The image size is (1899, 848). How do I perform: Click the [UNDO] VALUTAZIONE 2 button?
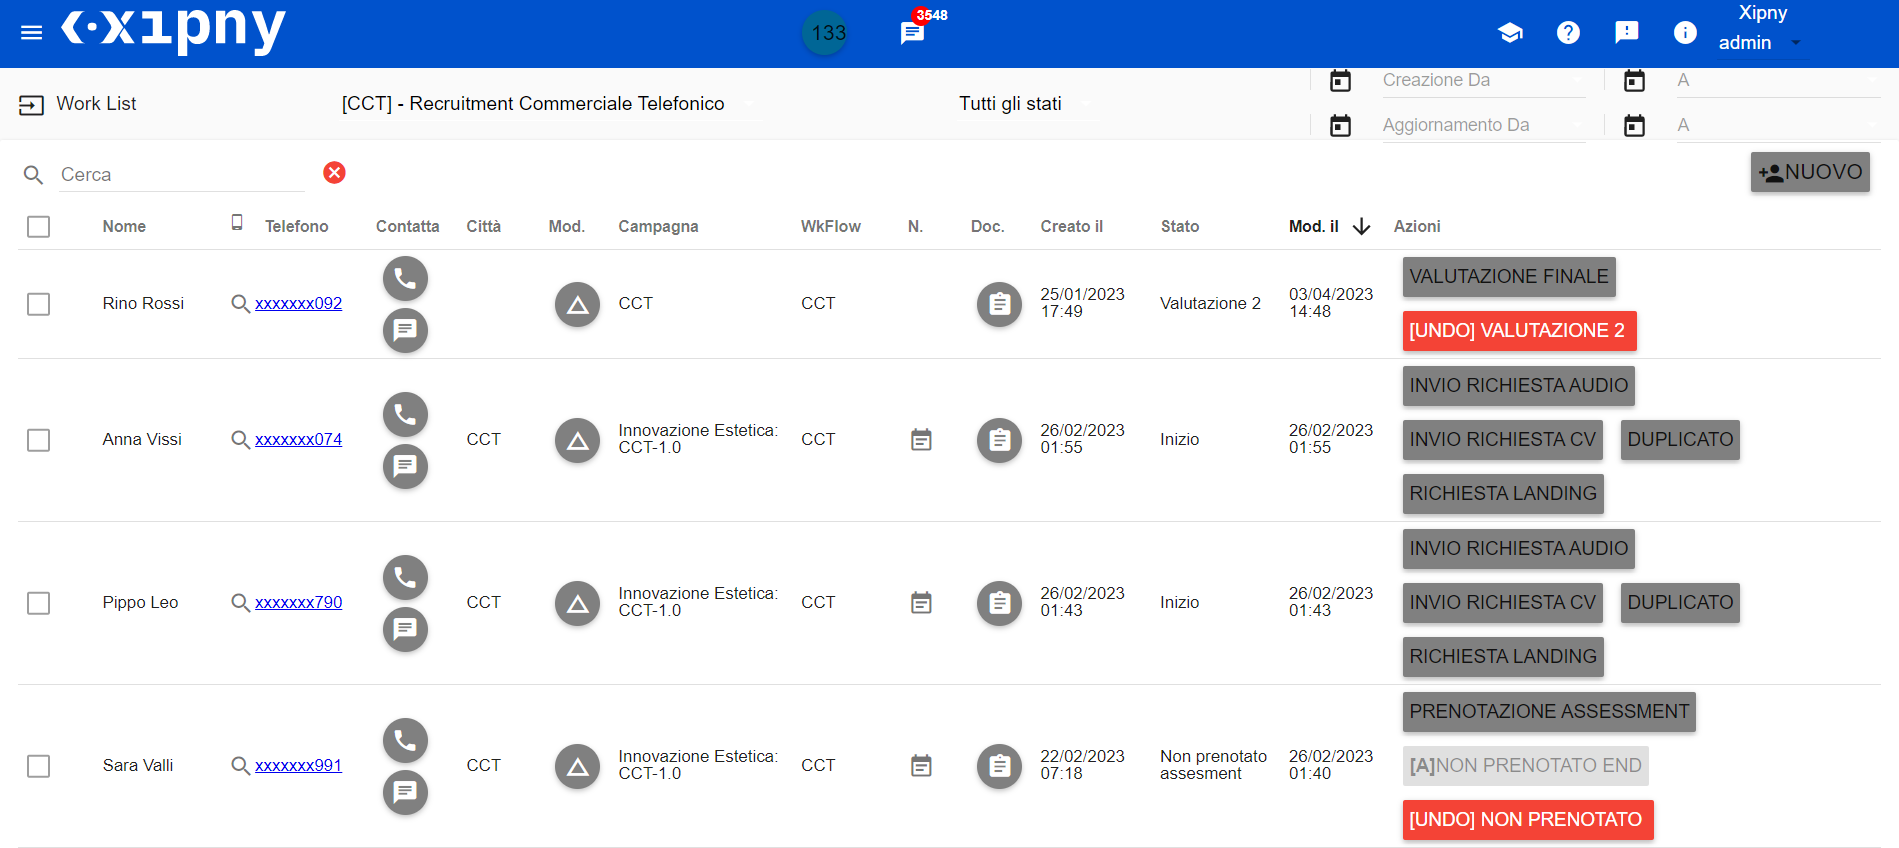pos(1519,331)
